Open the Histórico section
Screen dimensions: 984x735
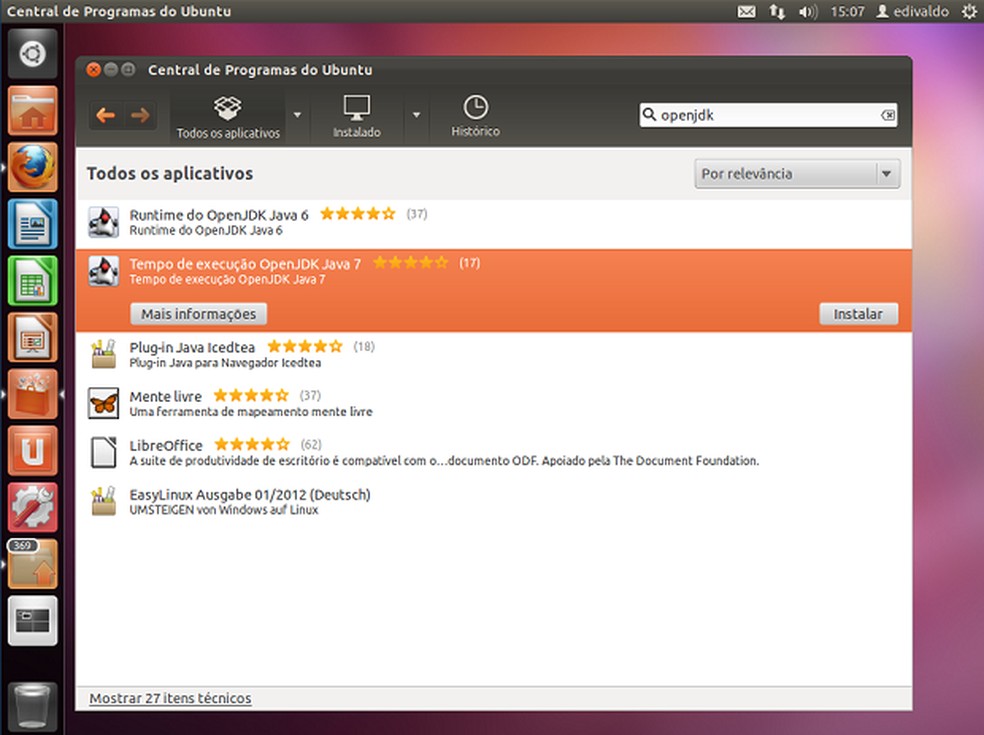(475, 117)
